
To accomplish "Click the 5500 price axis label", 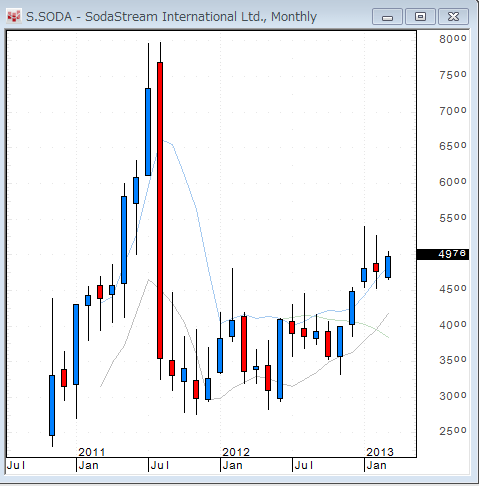I will tap(453, 218).
